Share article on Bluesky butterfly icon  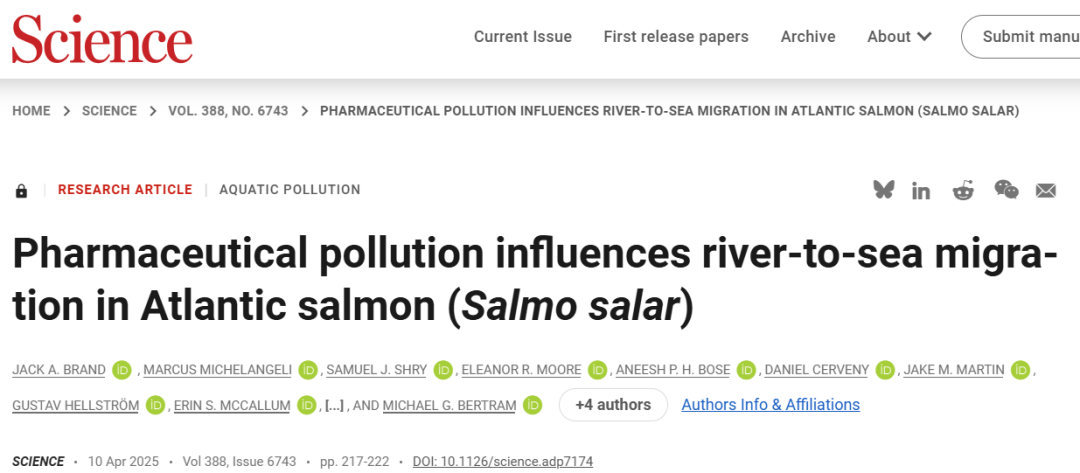(884, 190)
